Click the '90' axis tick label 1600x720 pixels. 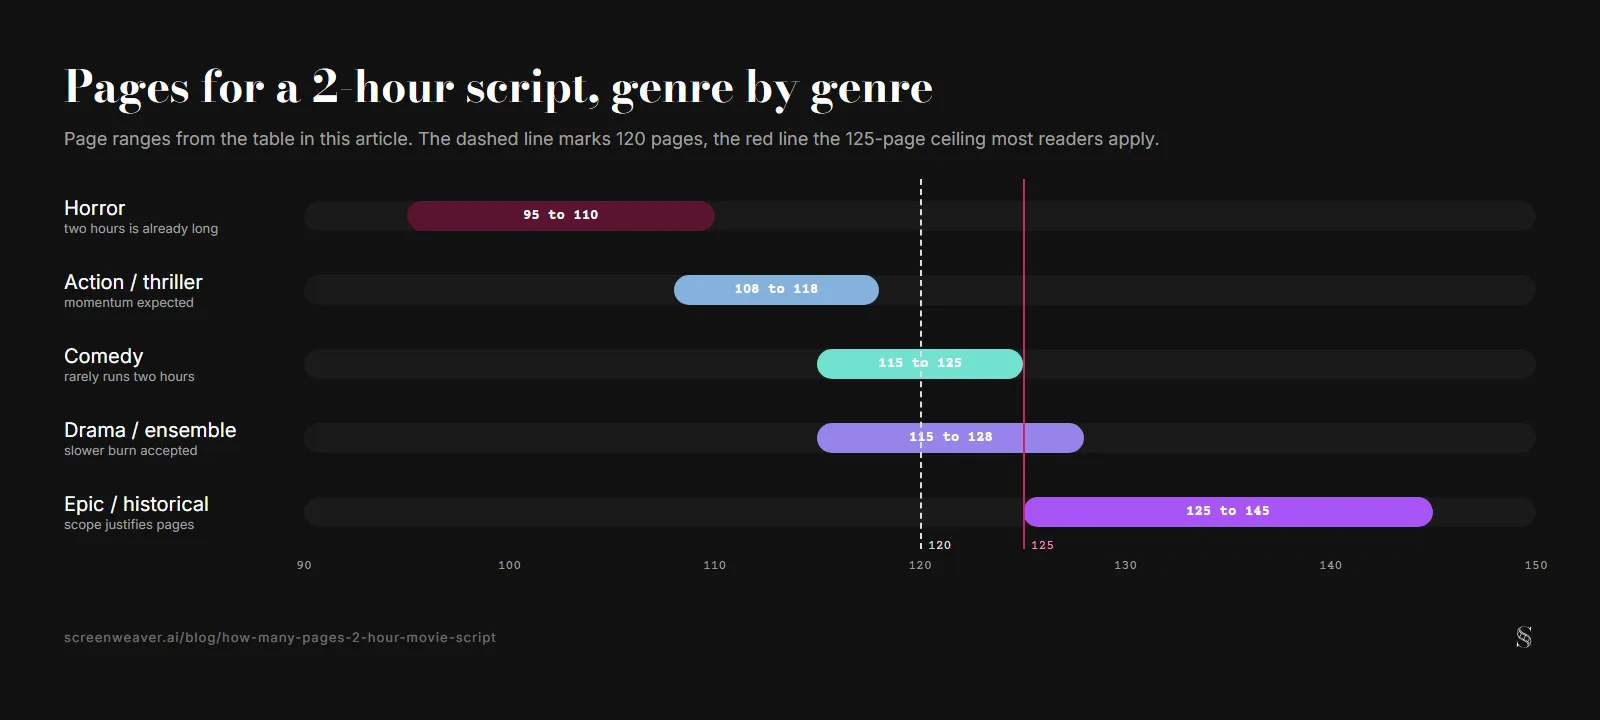point(304,565)
